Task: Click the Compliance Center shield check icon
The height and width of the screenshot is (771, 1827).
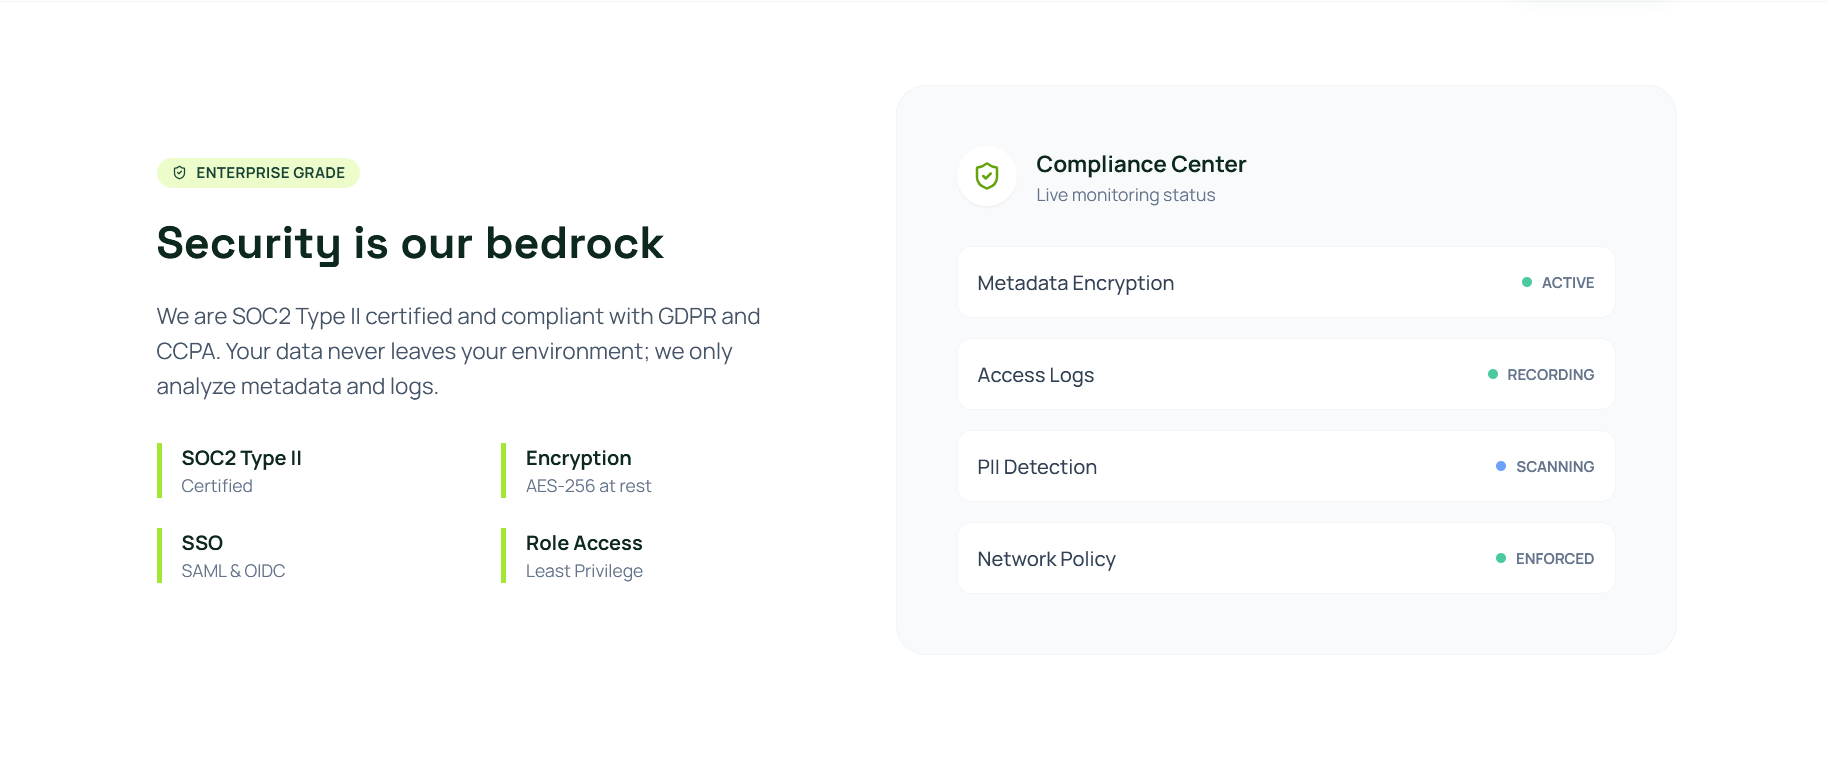Action: tap(987, 177)
